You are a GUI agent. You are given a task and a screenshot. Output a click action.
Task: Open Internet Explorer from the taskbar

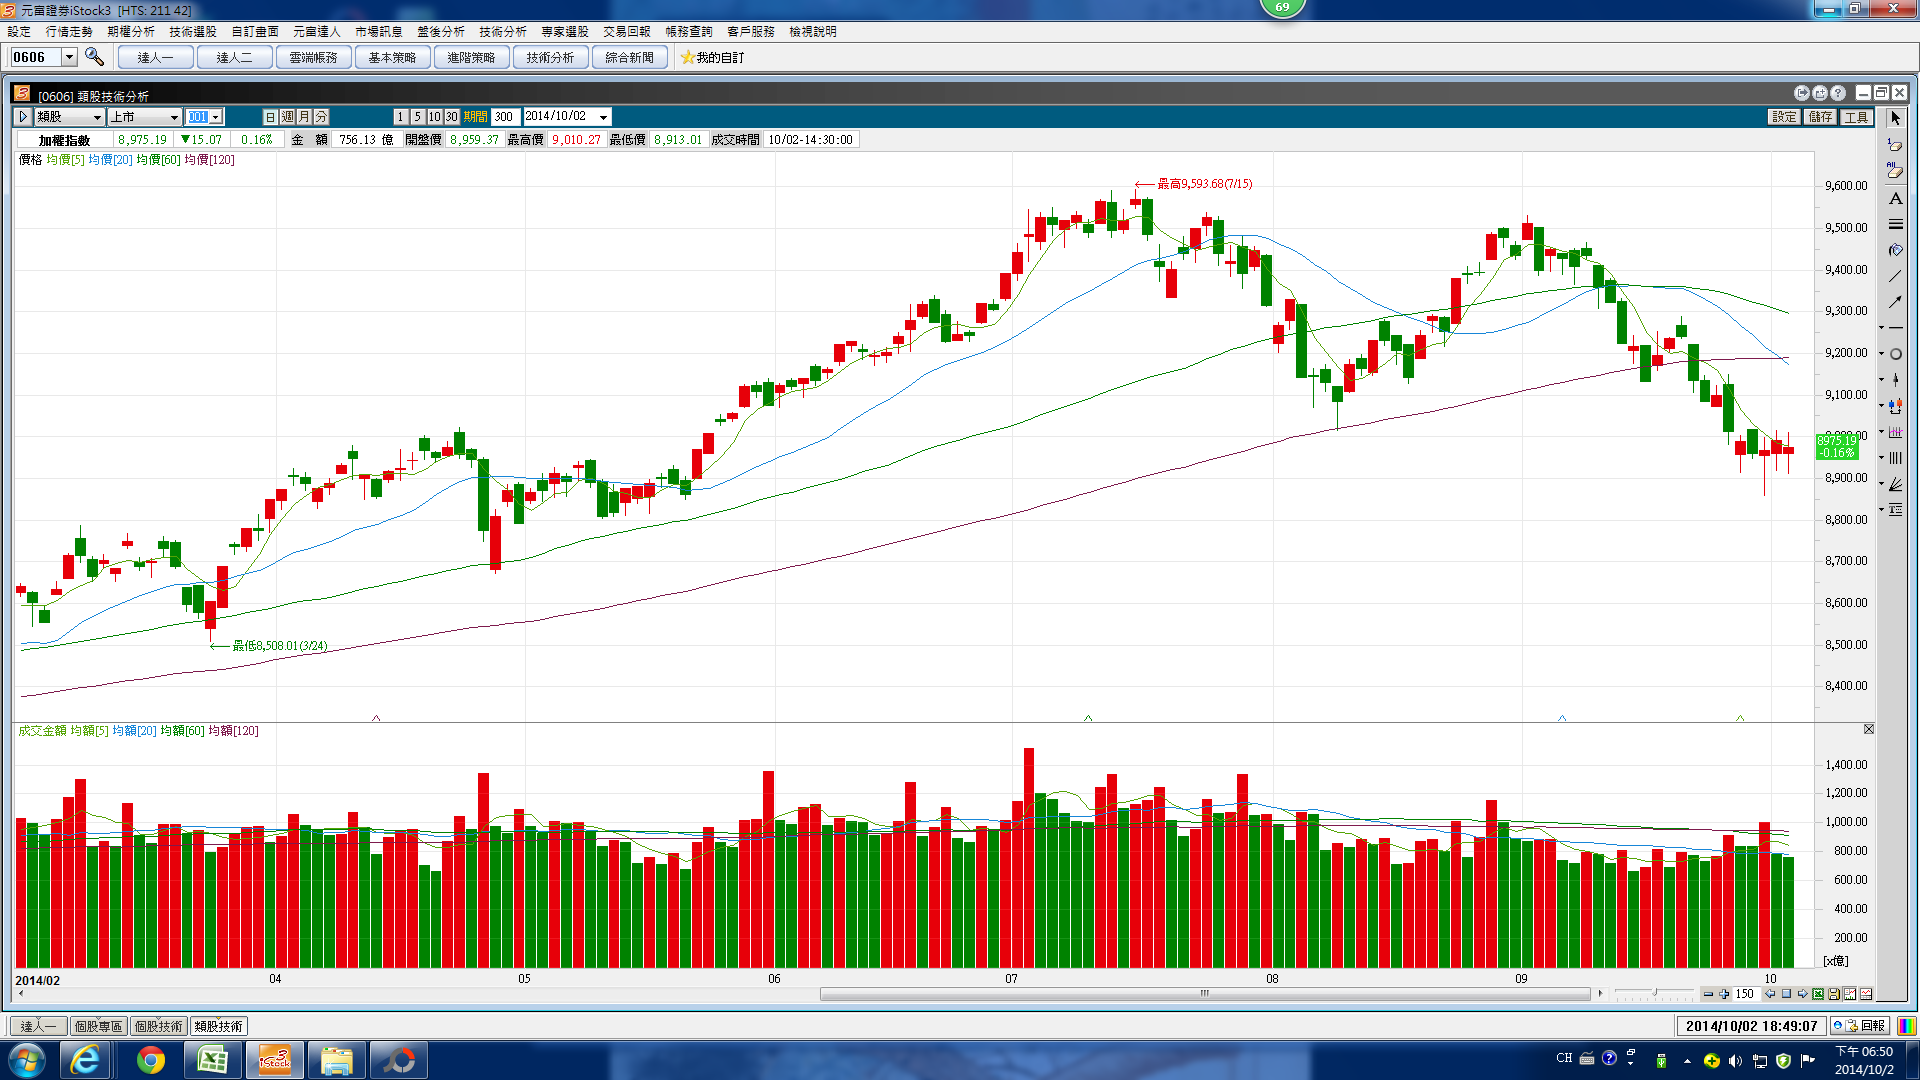click(86, 1060)
